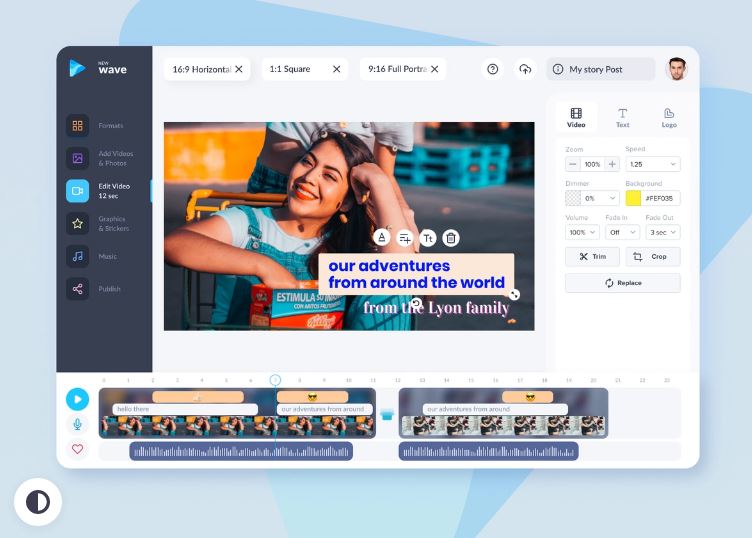Click the Wave logo icon
This screenshot has width=752, height=538.
pyautogui.click(x=77, y=68)
